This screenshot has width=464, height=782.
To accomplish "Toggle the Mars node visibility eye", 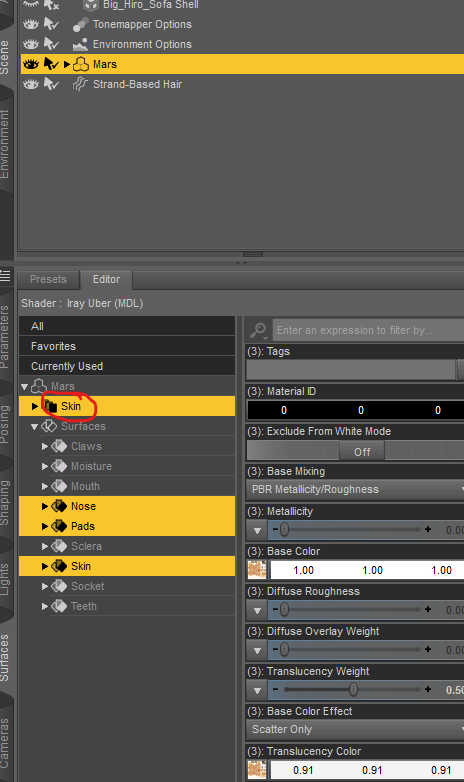I will [31, 64].
